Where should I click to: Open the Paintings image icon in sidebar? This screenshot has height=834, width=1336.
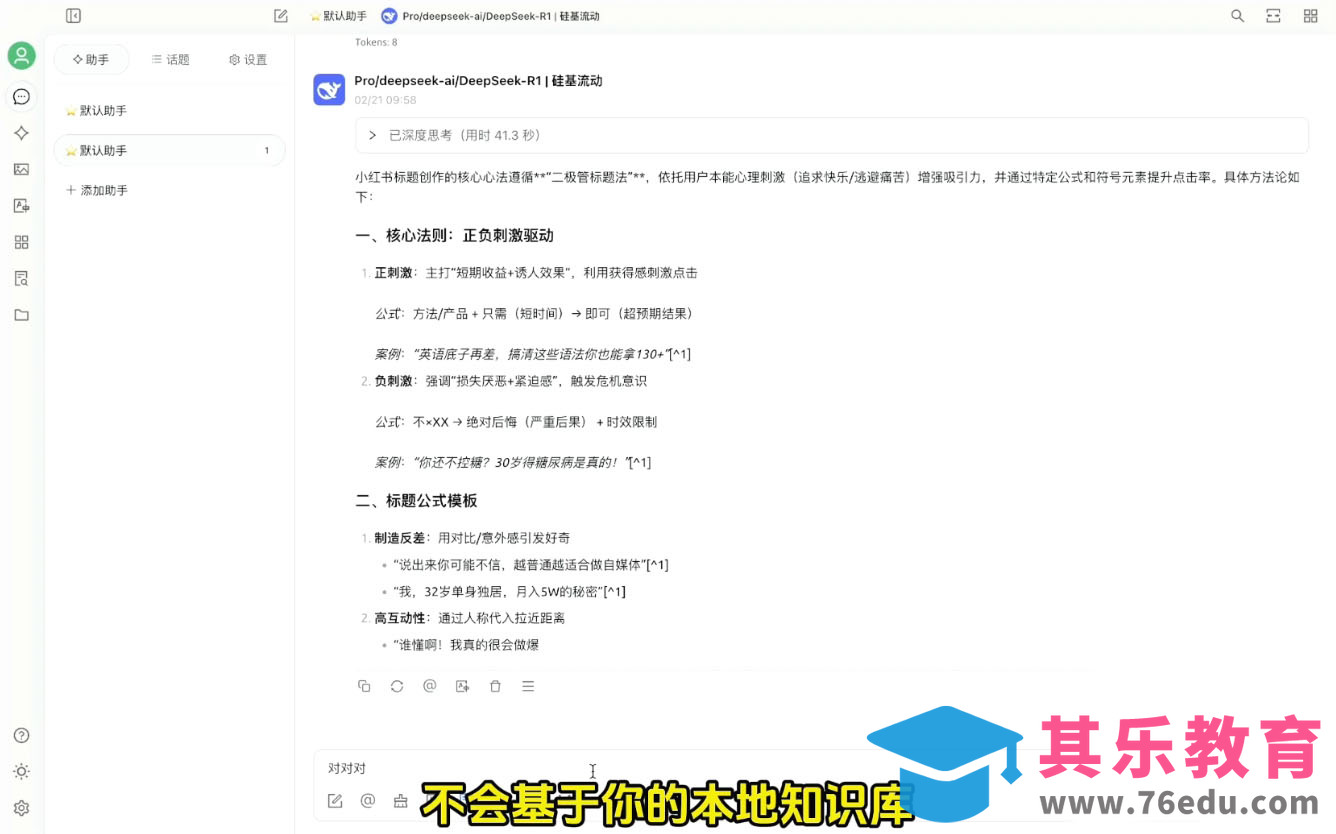point(21,169)
